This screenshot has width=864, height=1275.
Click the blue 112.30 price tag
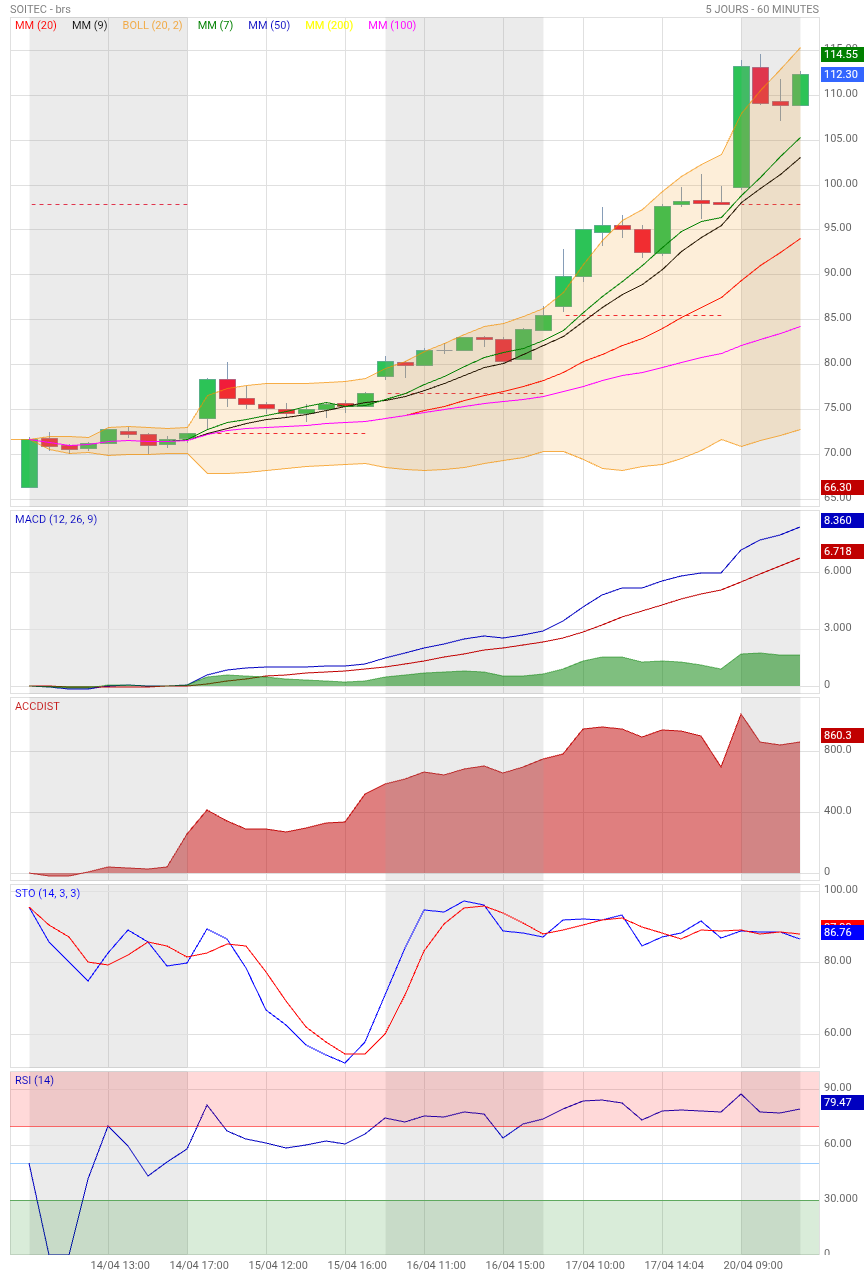click(840, 74)
